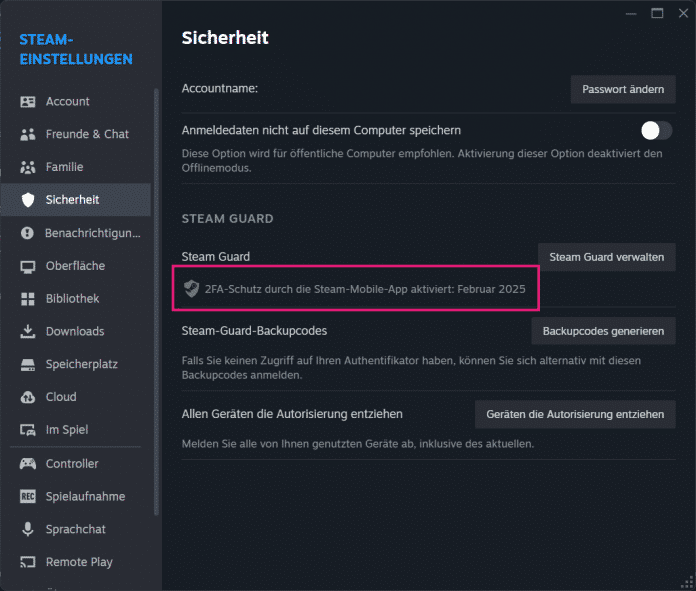
Task: Open the Remote Play settings tab
Action: (79, 562)
